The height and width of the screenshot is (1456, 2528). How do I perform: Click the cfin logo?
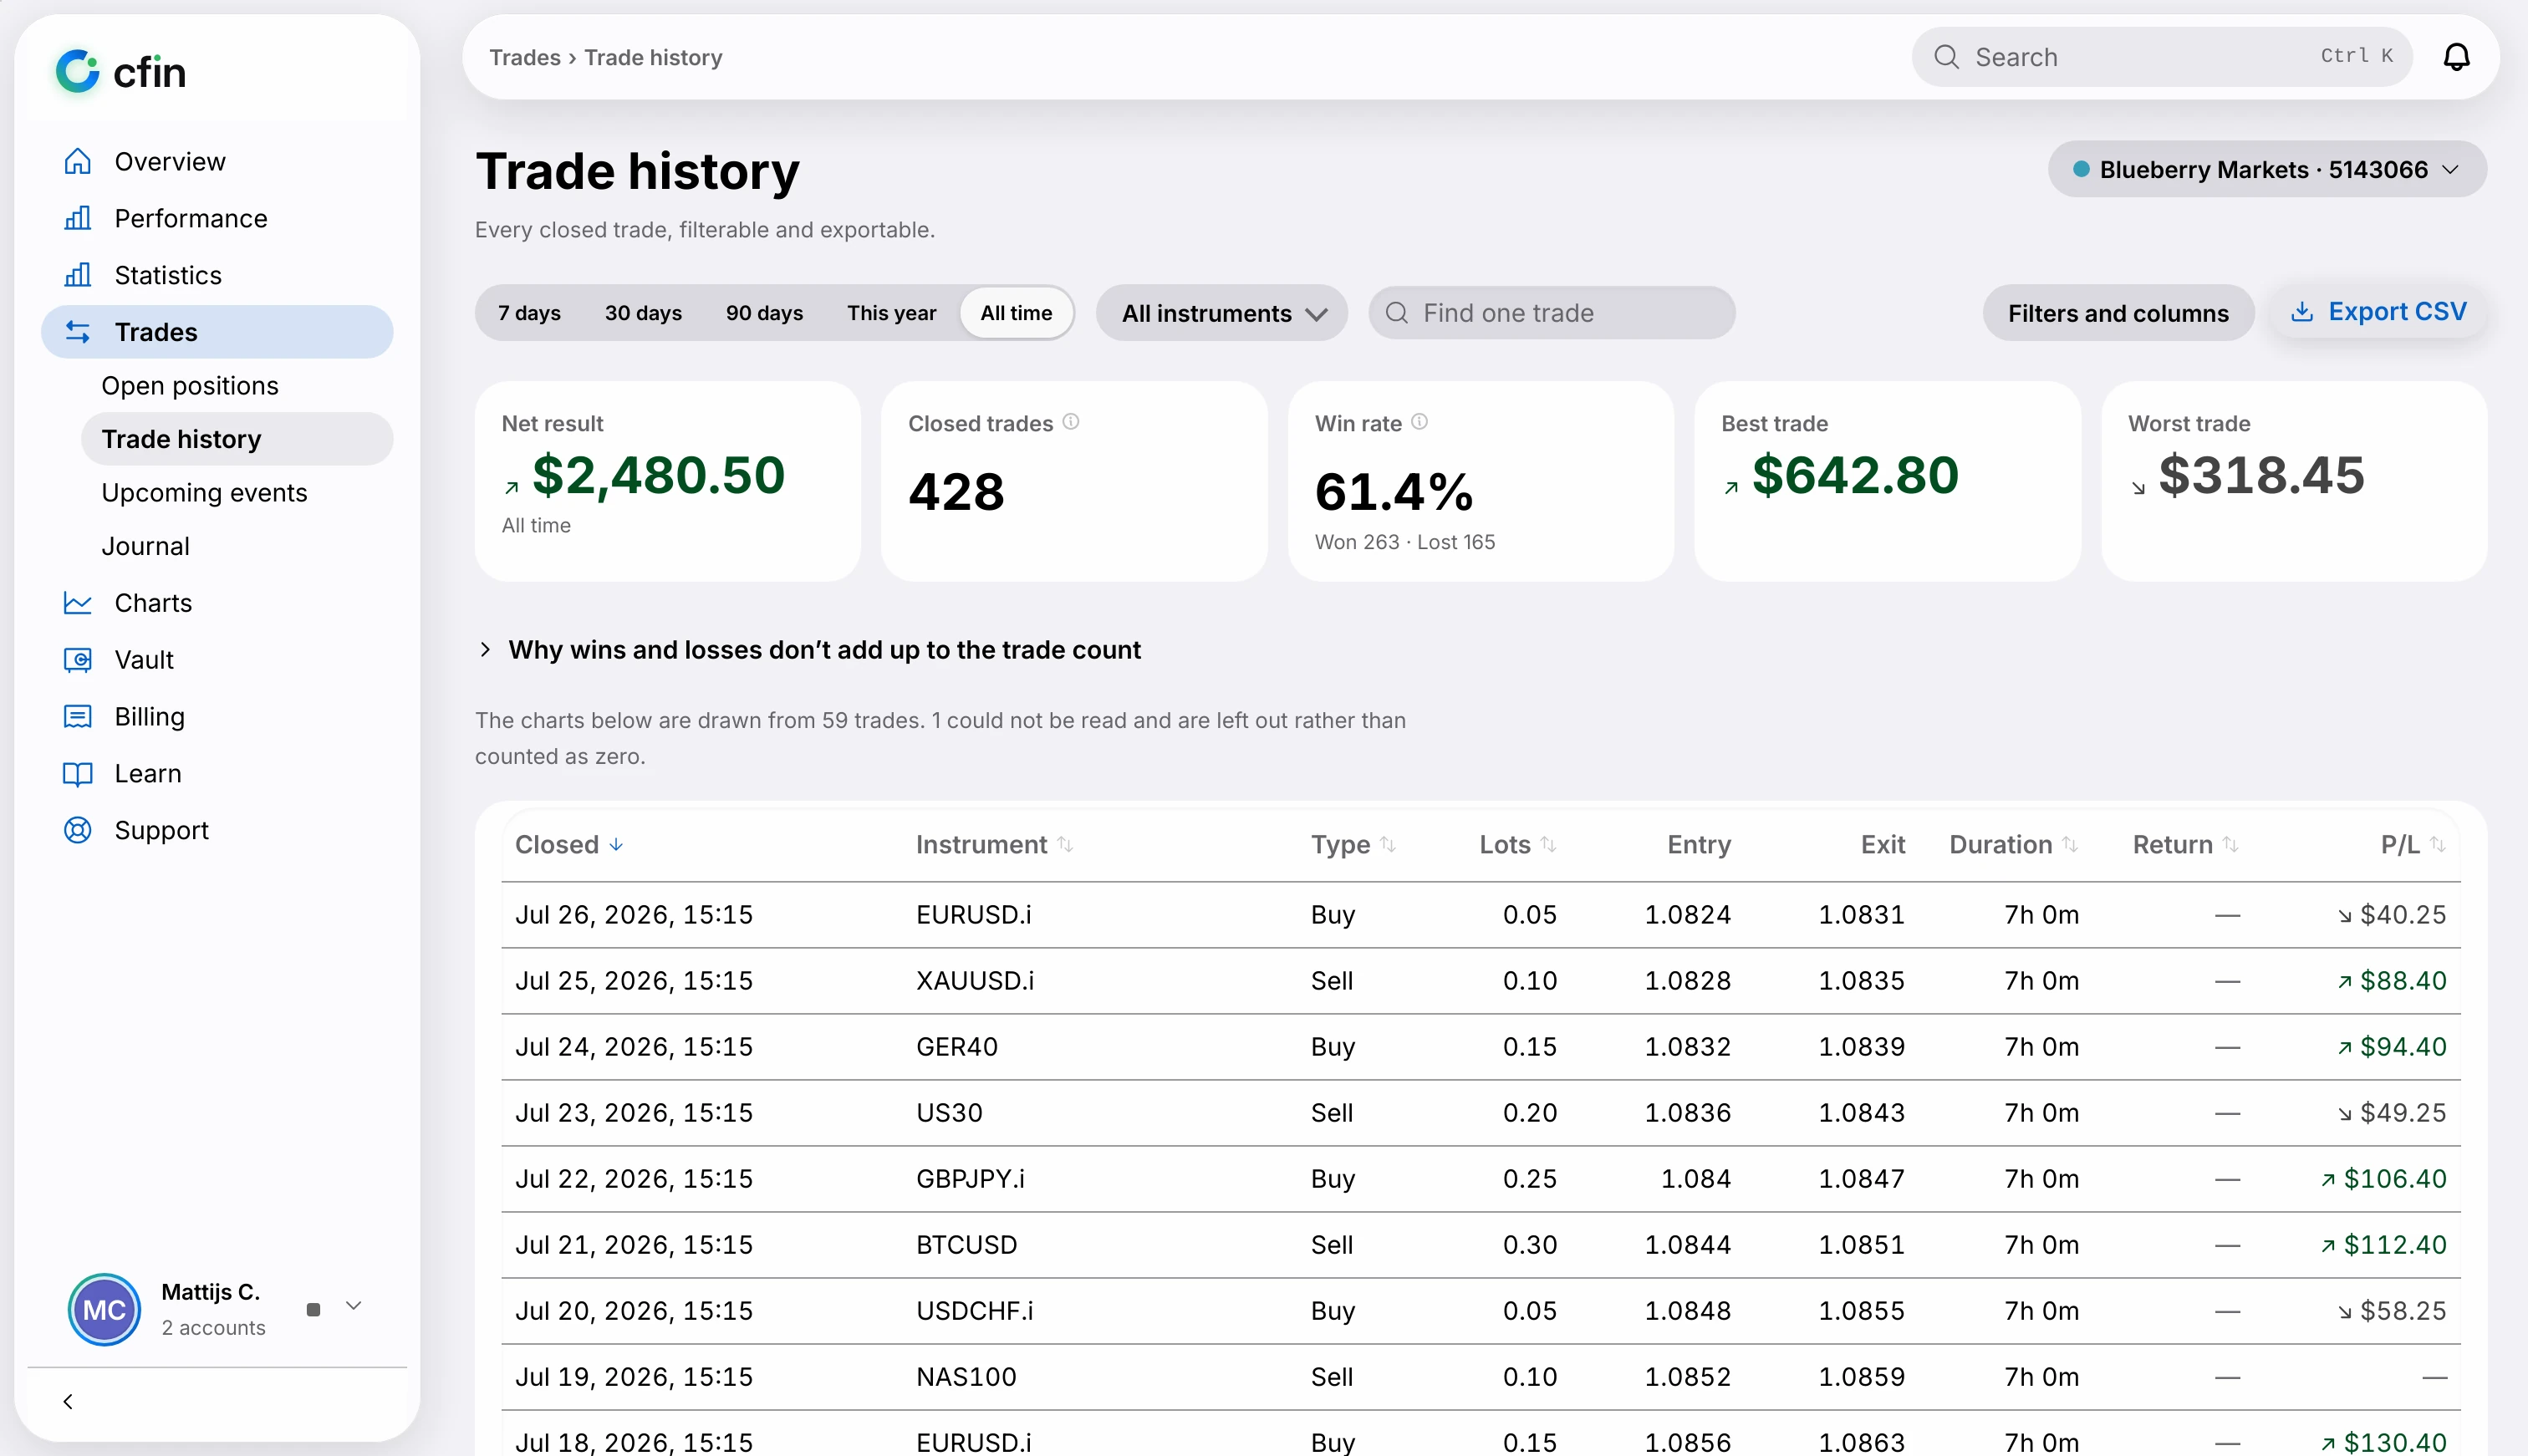coord(120,72)
